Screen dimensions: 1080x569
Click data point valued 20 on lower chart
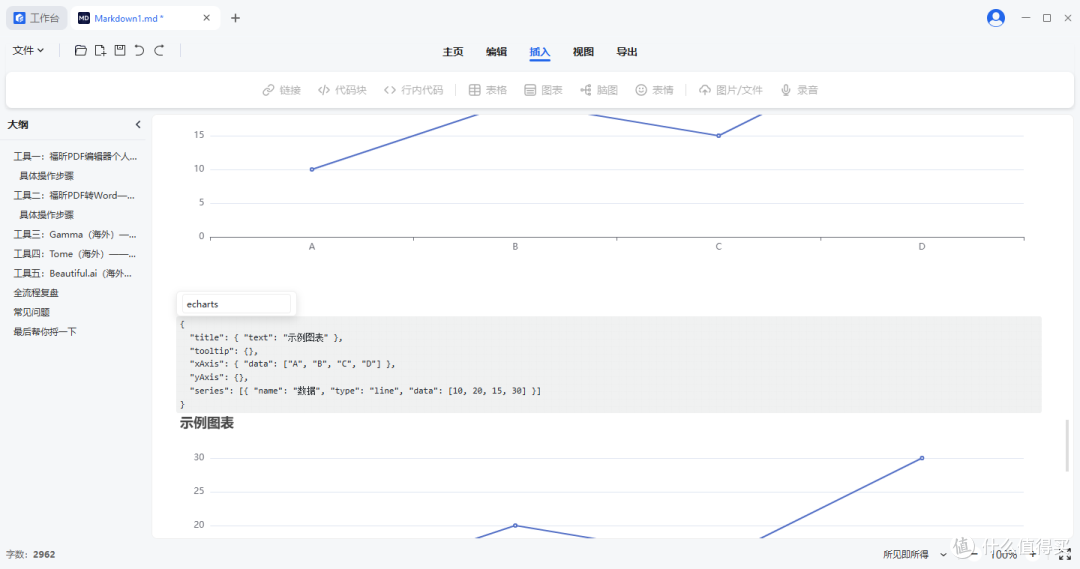click(515, 526)
